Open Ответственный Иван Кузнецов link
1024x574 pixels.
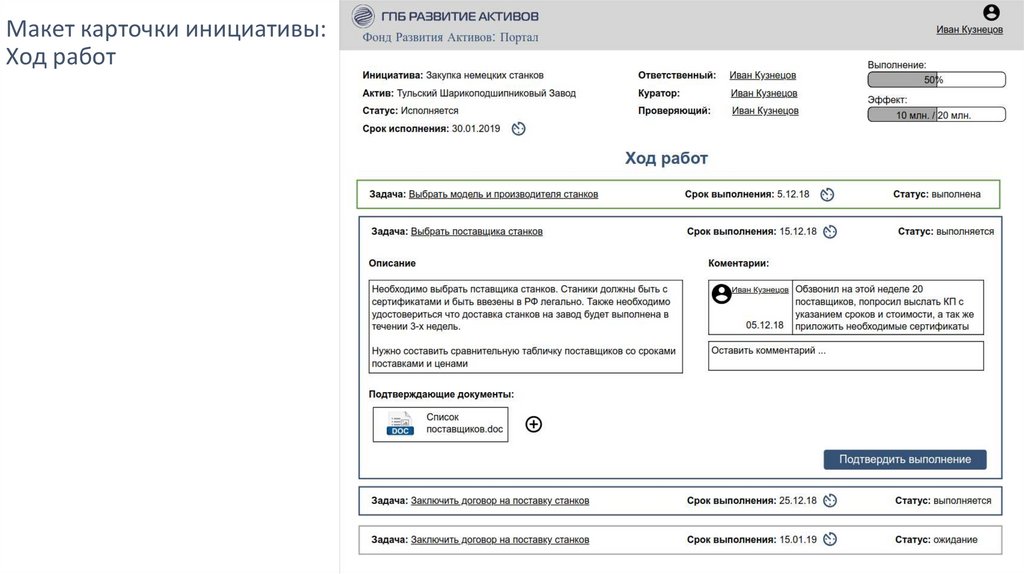click(762, 75)
